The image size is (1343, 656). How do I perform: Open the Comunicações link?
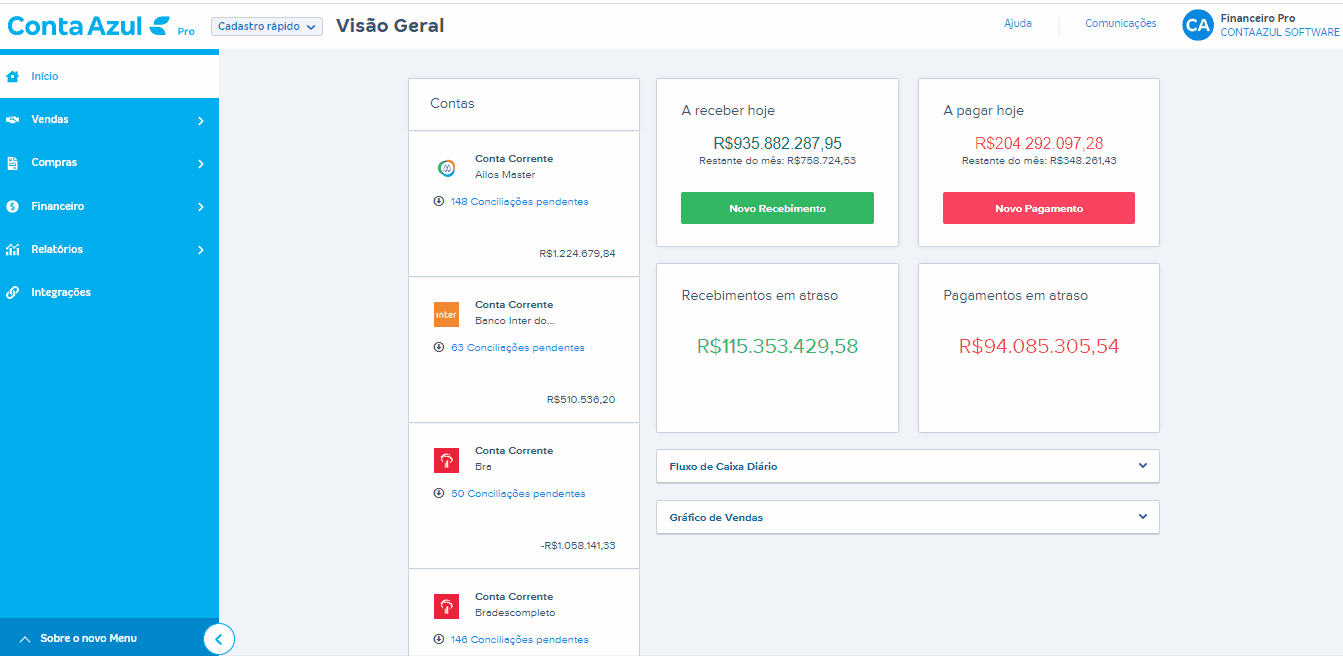[x=1121, y=23]
